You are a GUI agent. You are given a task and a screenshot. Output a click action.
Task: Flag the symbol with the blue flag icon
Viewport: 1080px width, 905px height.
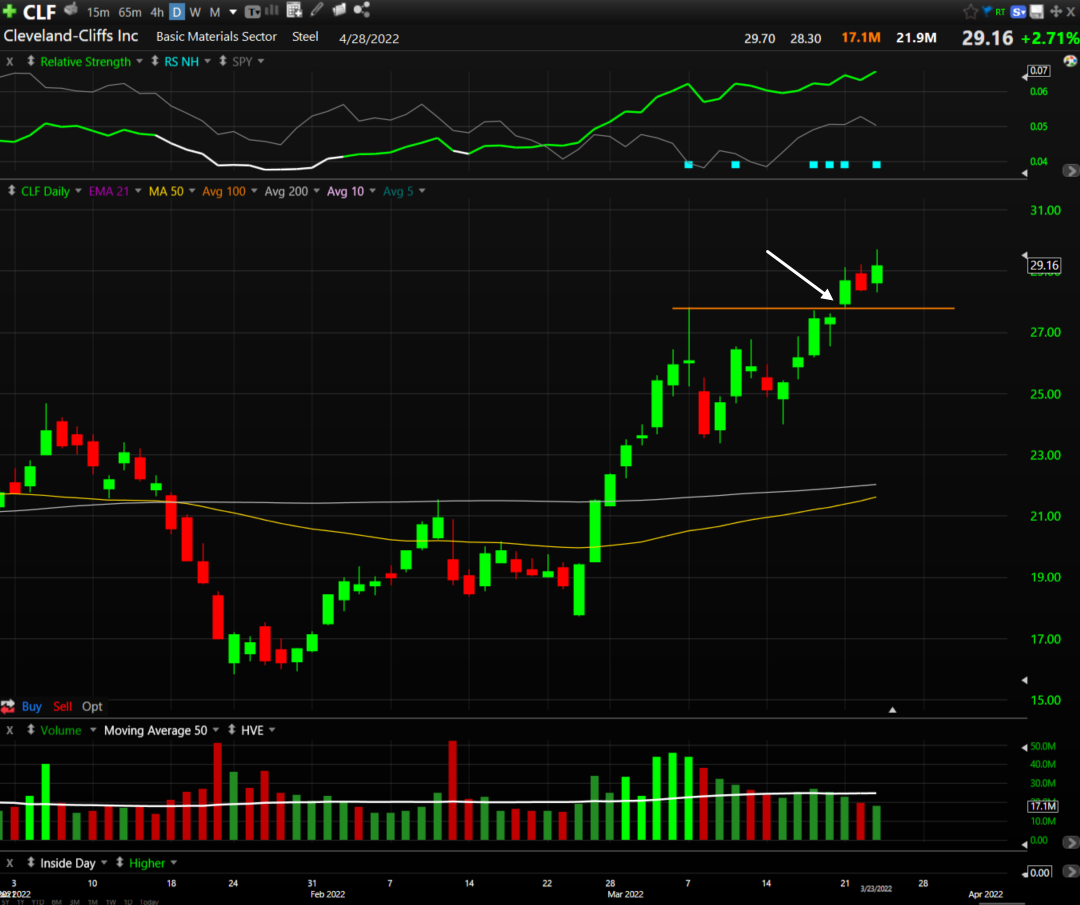coord(986,11)
